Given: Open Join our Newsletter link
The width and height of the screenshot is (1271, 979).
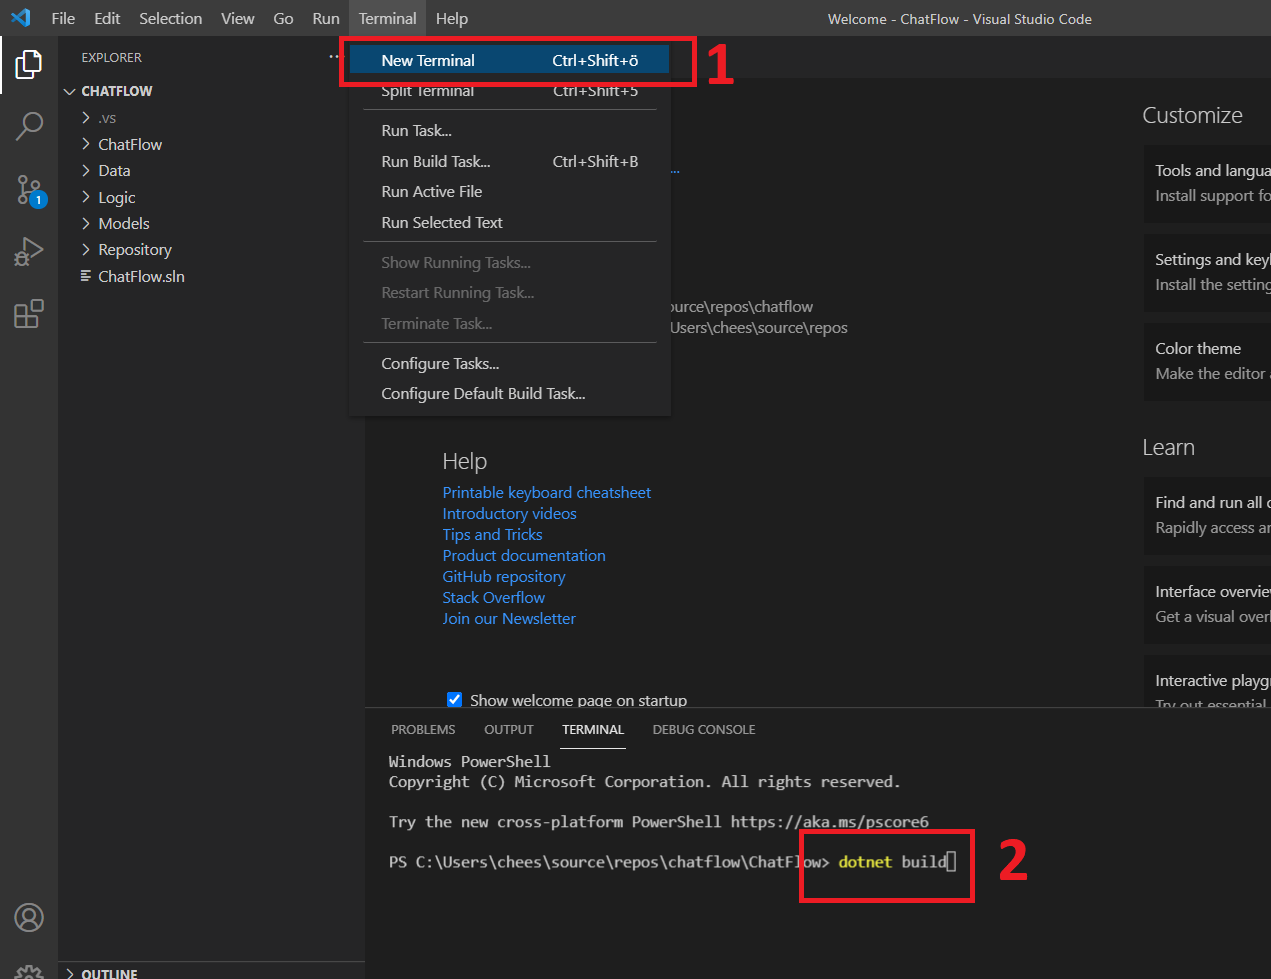Looking at the screenshot, I should [x=509, y=618].
